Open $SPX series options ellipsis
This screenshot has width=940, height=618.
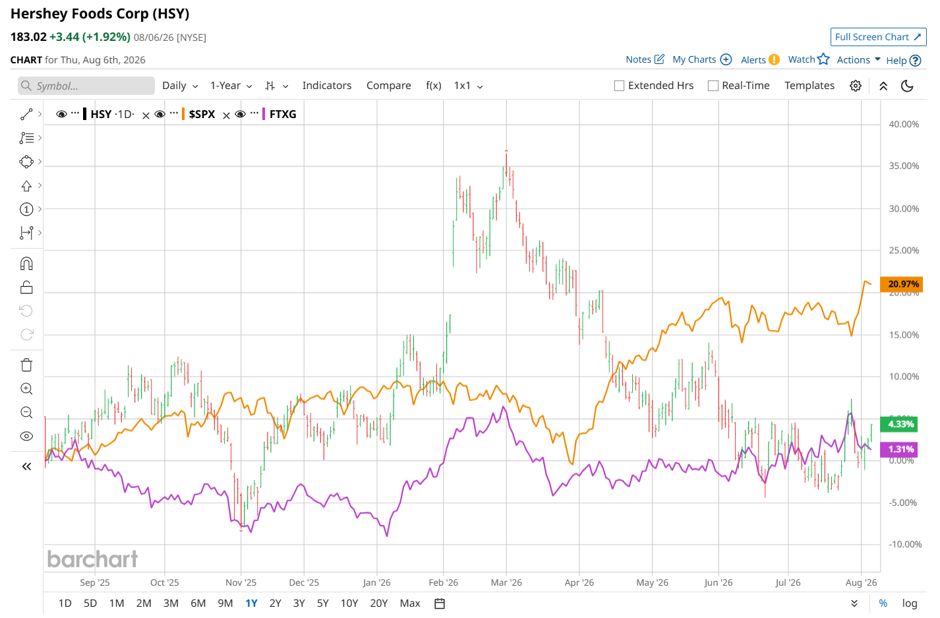(173, 113)
